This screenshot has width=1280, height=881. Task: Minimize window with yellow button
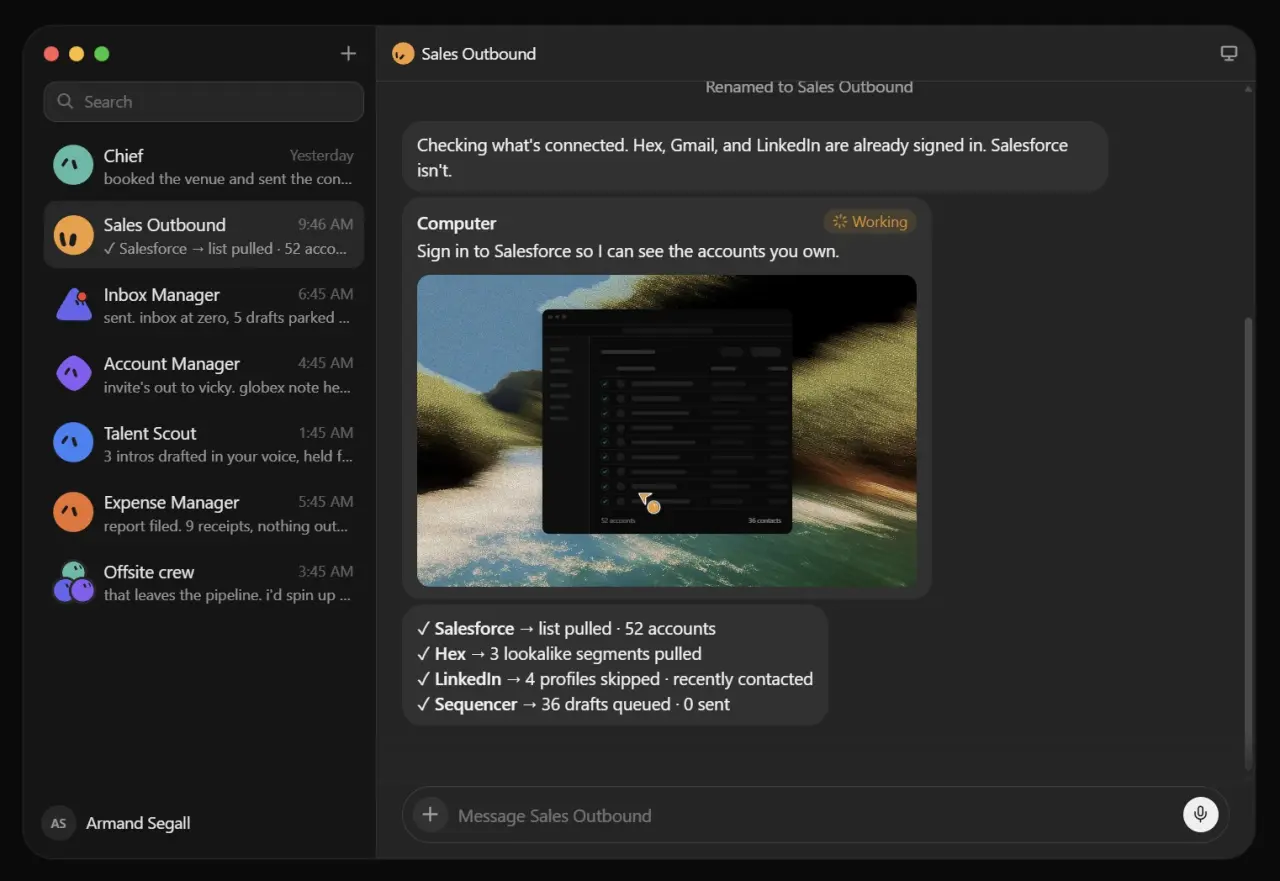point(76,54)
